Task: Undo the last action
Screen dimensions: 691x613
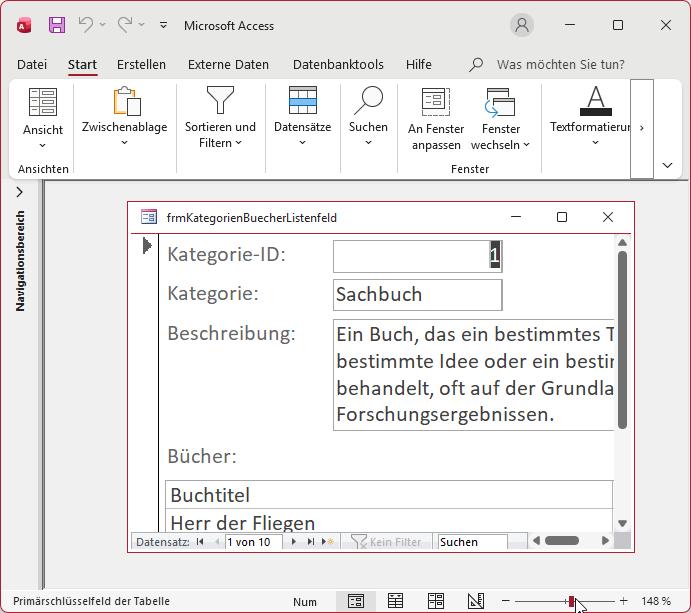Action: [85, 25]
